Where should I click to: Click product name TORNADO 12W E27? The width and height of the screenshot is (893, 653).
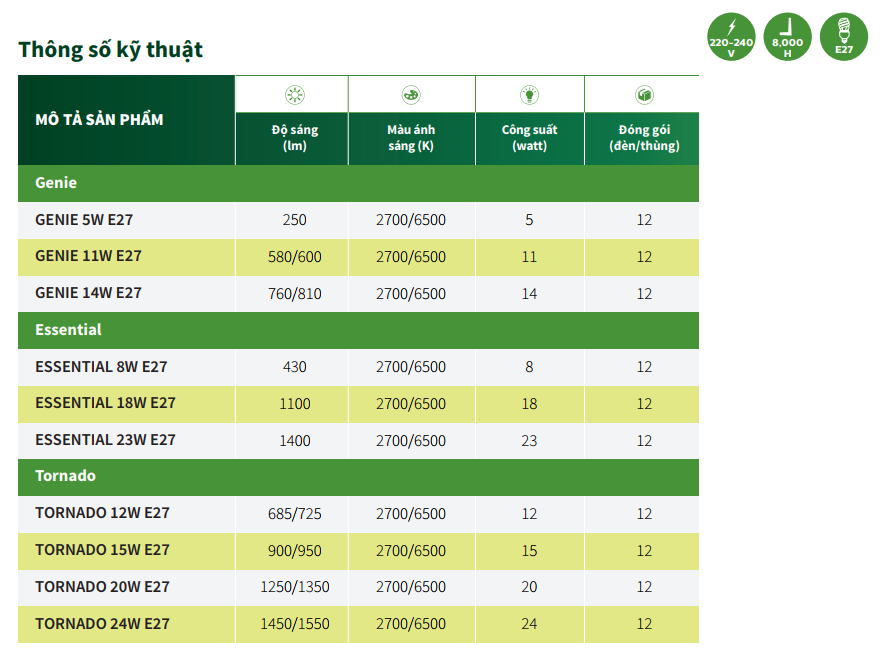[x=103, y=513]
